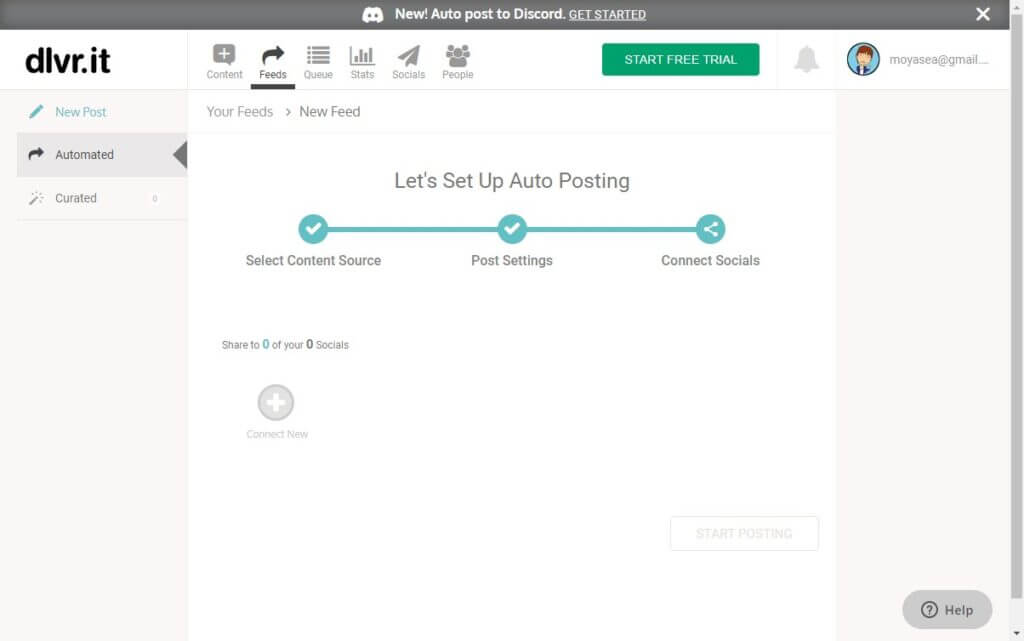1024x641 pixels.
Task: Return to the Post Settings step
Action: (x=512, y=229)
